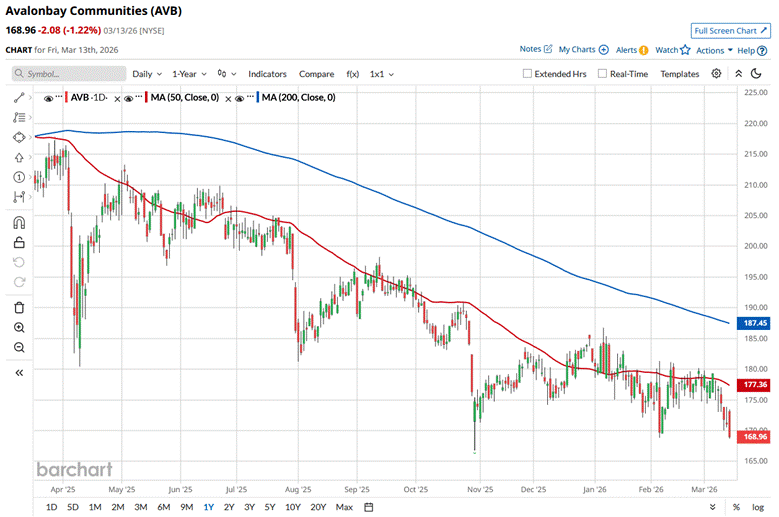
Task: Hide the MA 50 indicator eye icon
Action: [x=129, y=98]
